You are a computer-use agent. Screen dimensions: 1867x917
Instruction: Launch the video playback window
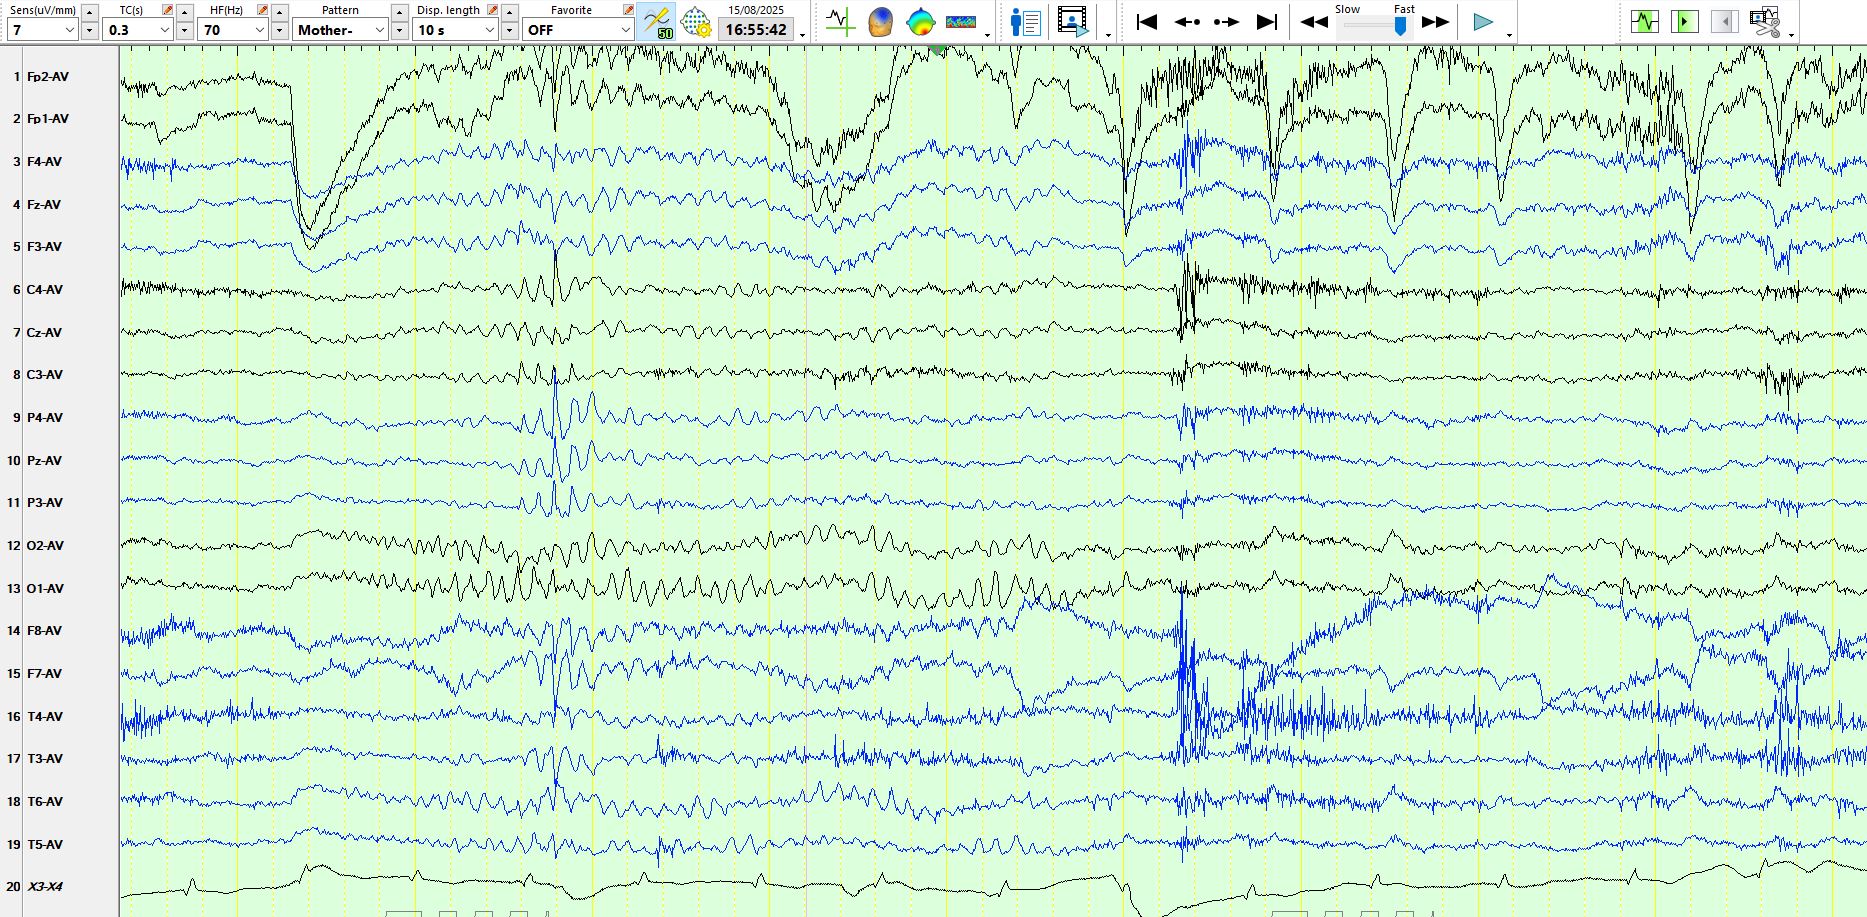tap(1073, 22)
